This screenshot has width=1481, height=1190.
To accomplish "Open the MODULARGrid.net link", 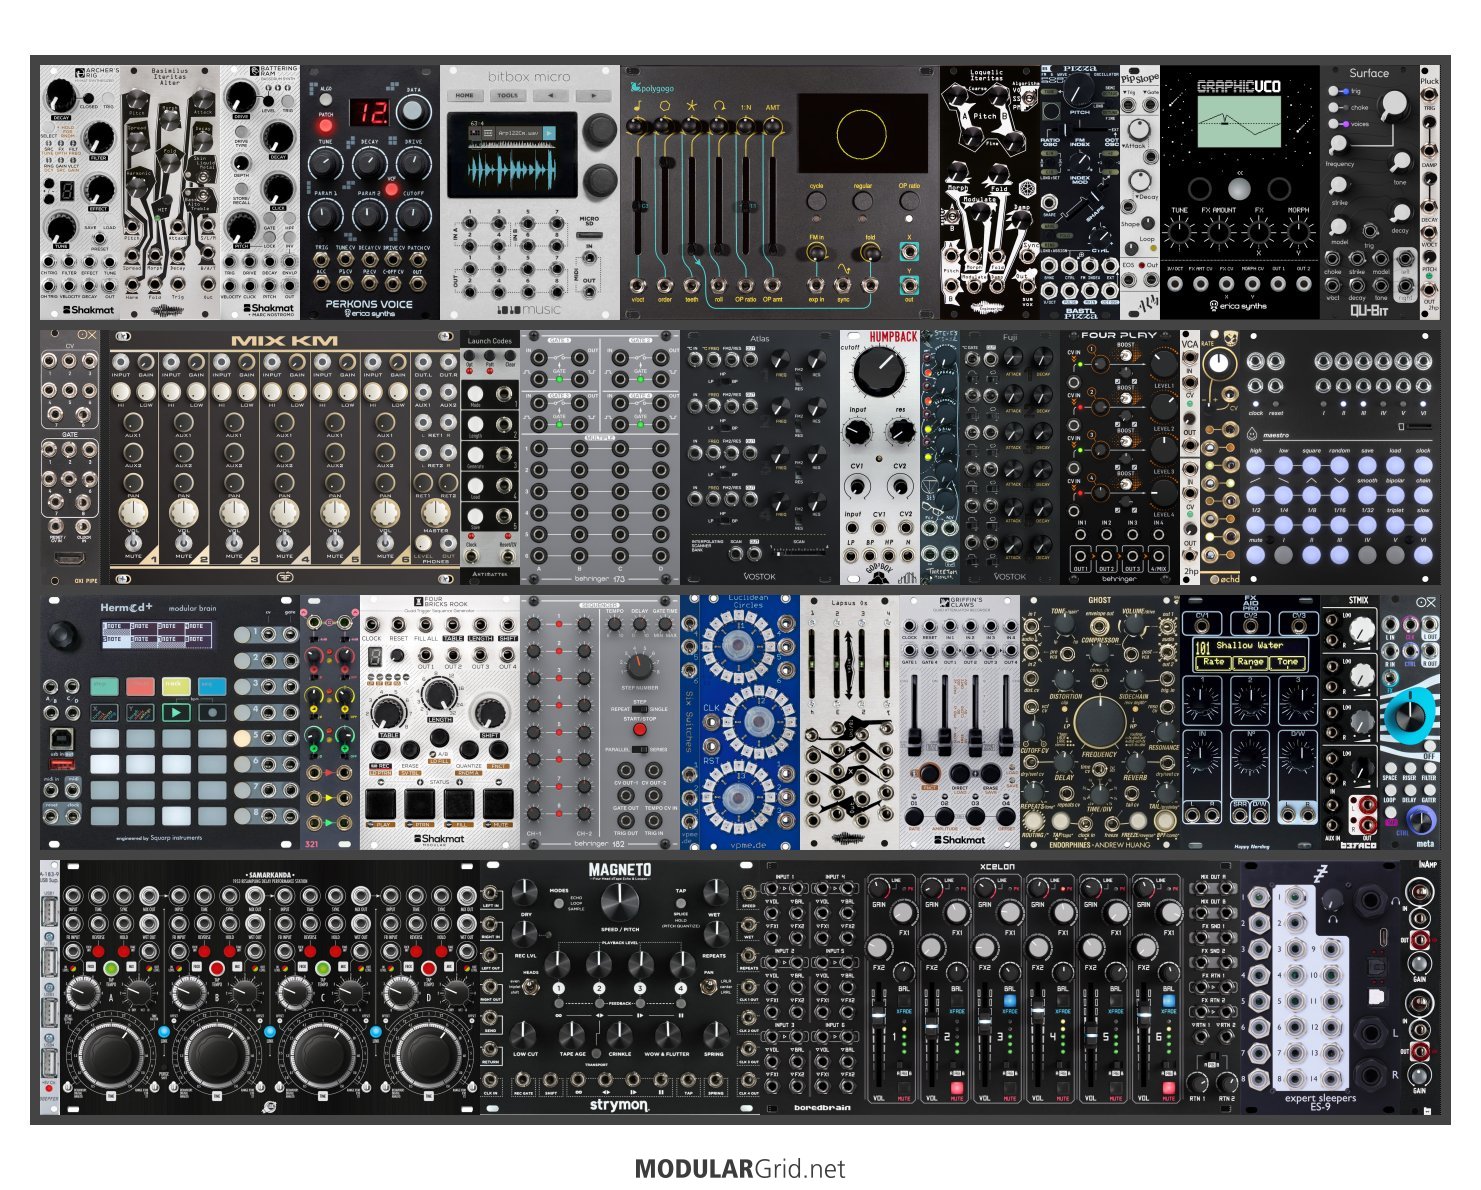I will (740, 1169).
